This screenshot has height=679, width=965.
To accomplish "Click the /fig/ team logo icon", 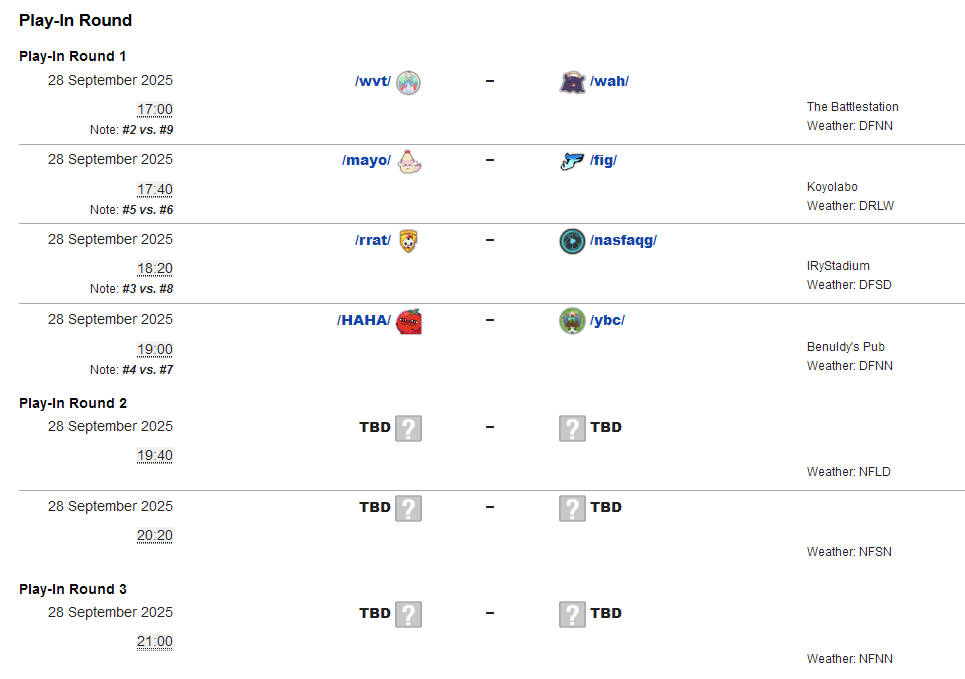I will pyautogui.click(x=572, y=161).
